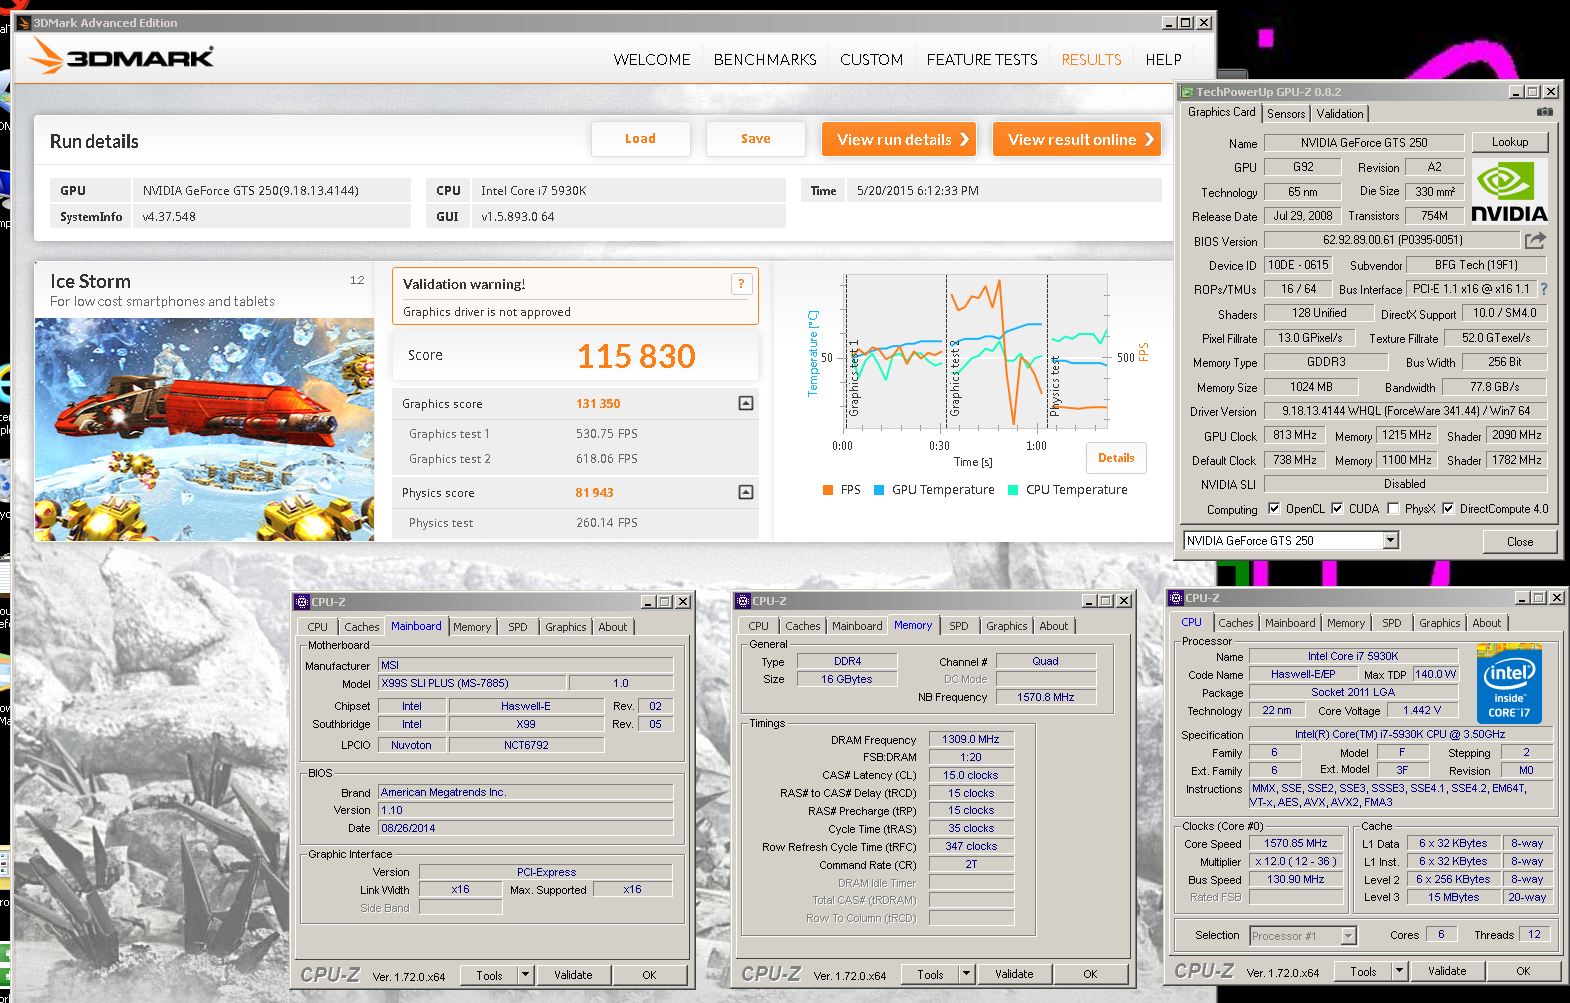Click the Intel Core i7 badge in CPU-Z
Screen dimensions: 1570x1003
tap(1508, 684)
